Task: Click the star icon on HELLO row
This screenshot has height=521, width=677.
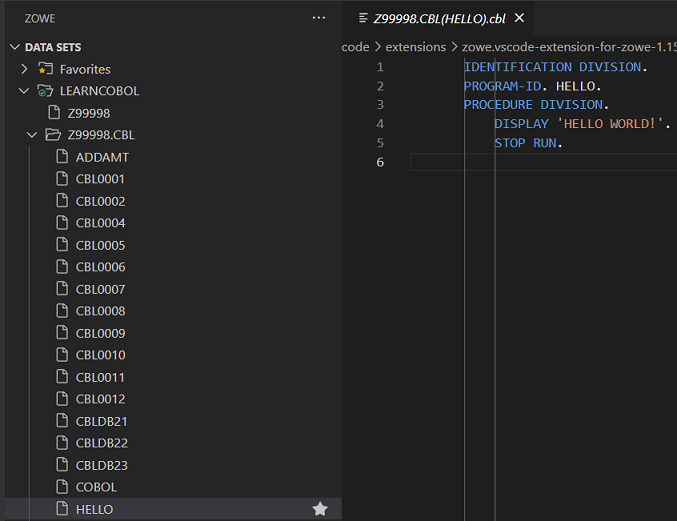Action: tap(320, 509)
